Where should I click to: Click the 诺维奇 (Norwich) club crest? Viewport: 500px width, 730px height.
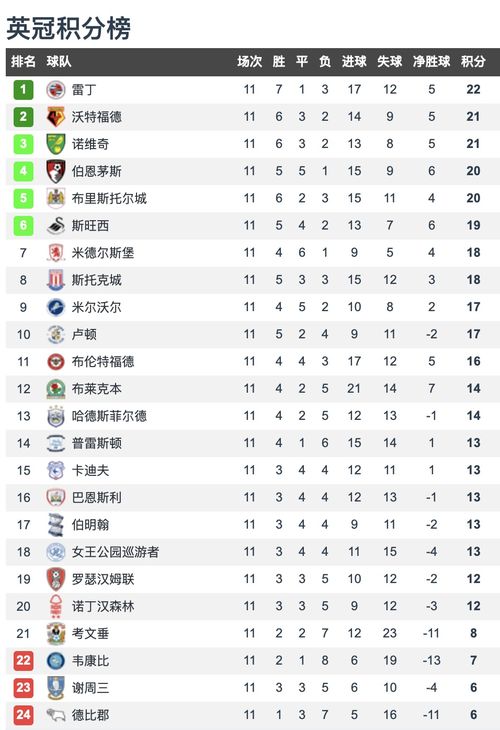pyautogui.click(x=56, y=144)
